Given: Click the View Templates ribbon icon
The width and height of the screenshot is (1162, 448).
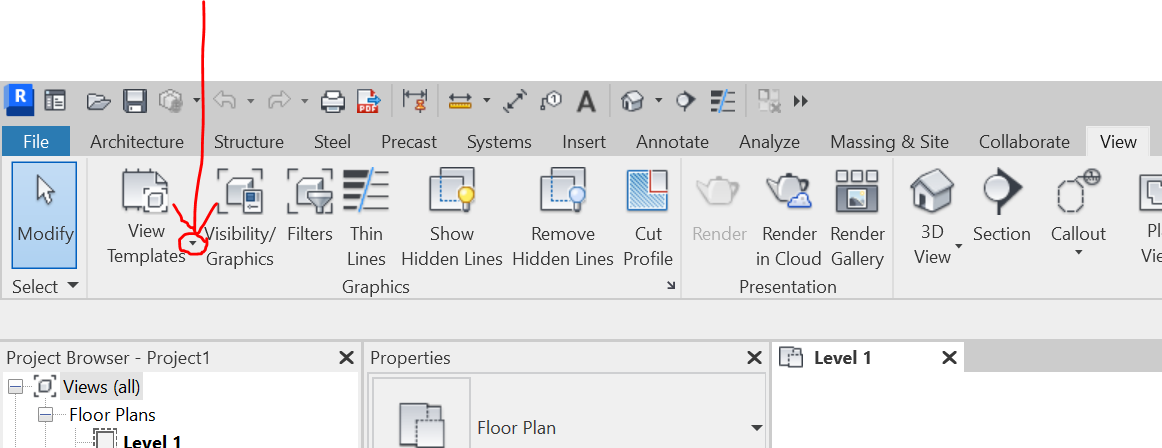Looking at the screenshot, I should 146,191.
